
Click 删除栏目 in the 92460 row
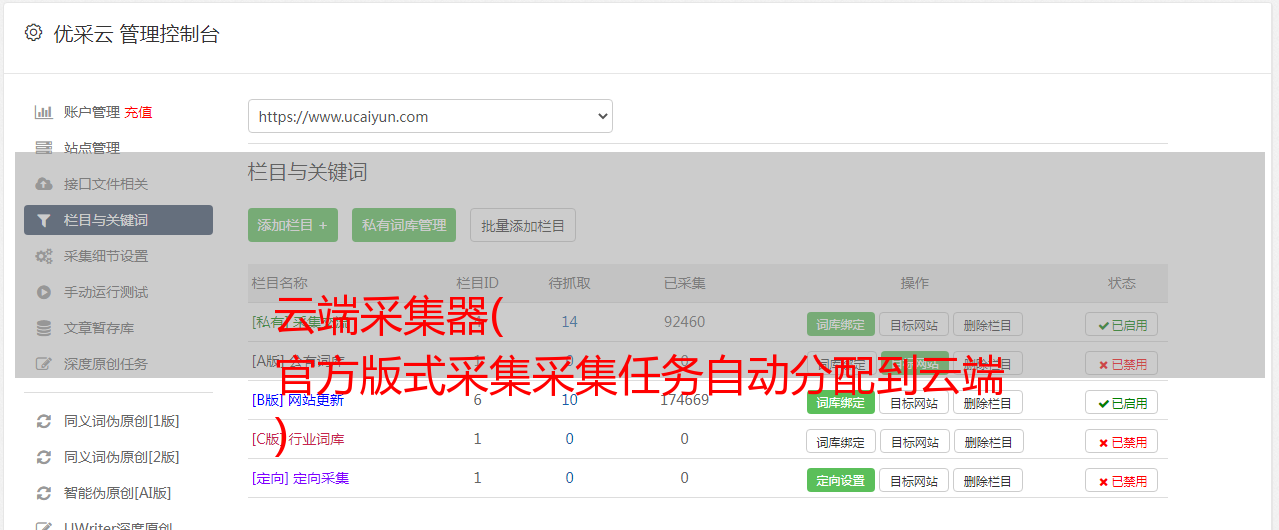[x=988, y=324]
